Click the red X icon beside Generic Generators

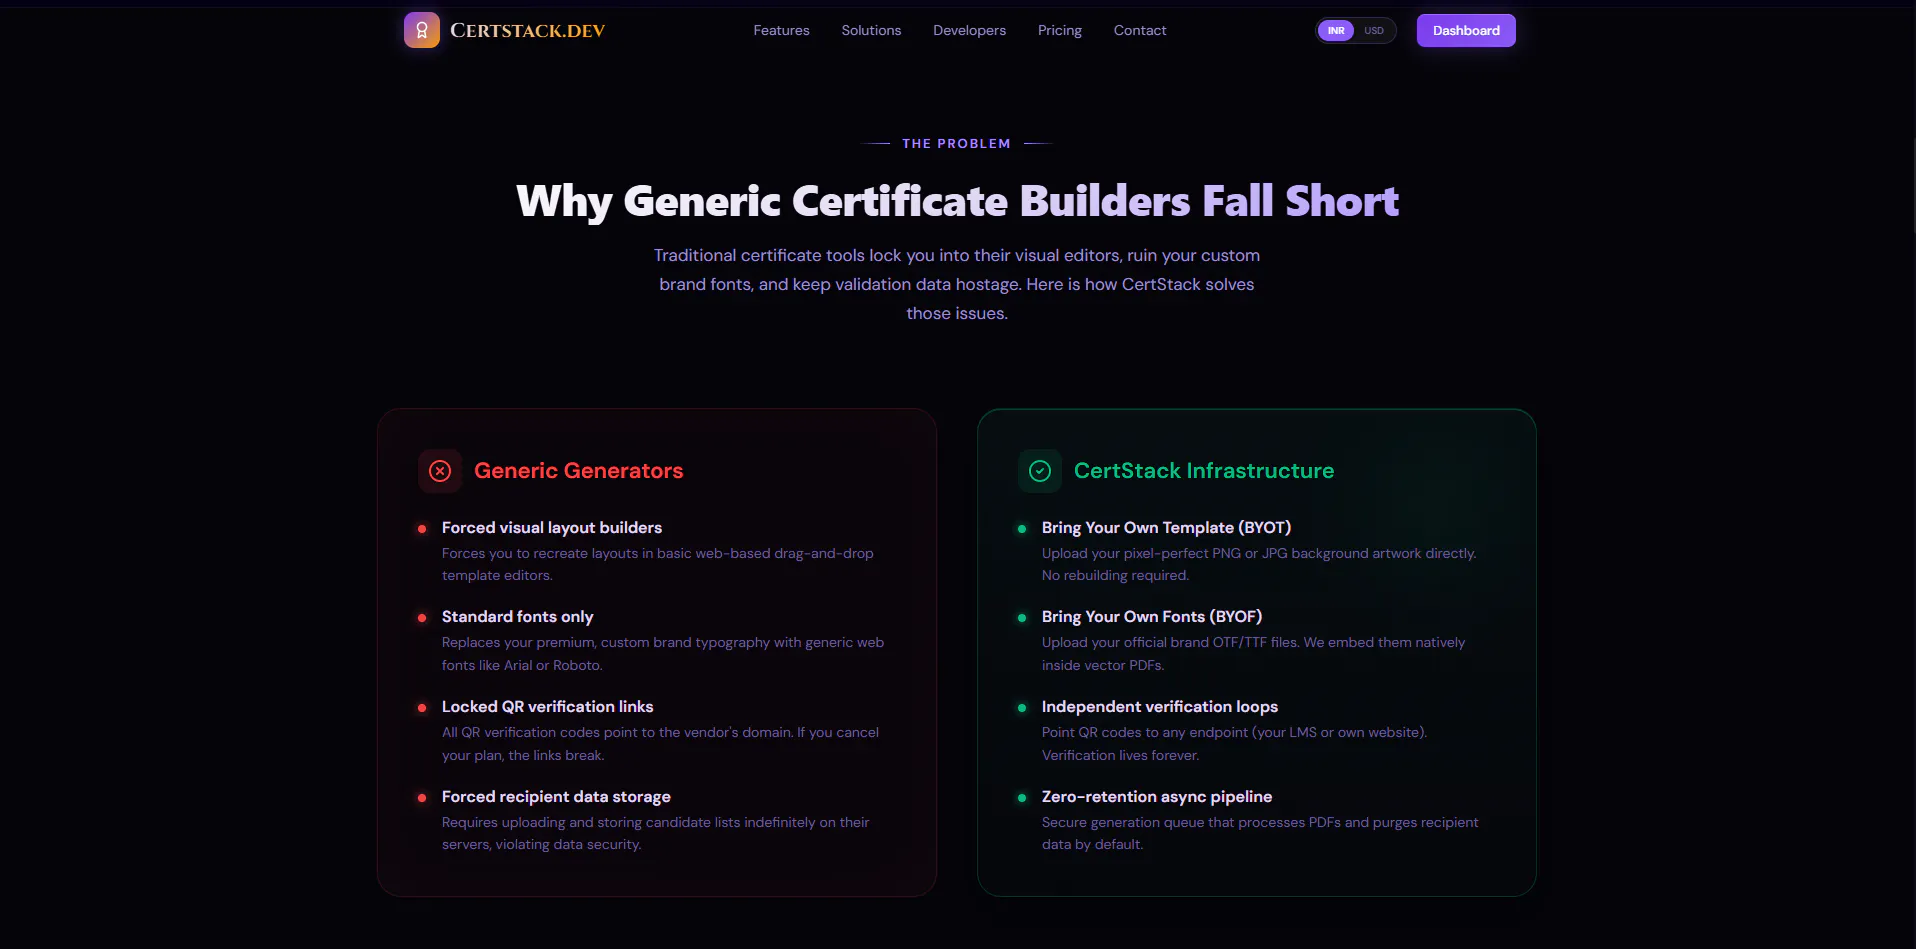[x=440, y=471]
